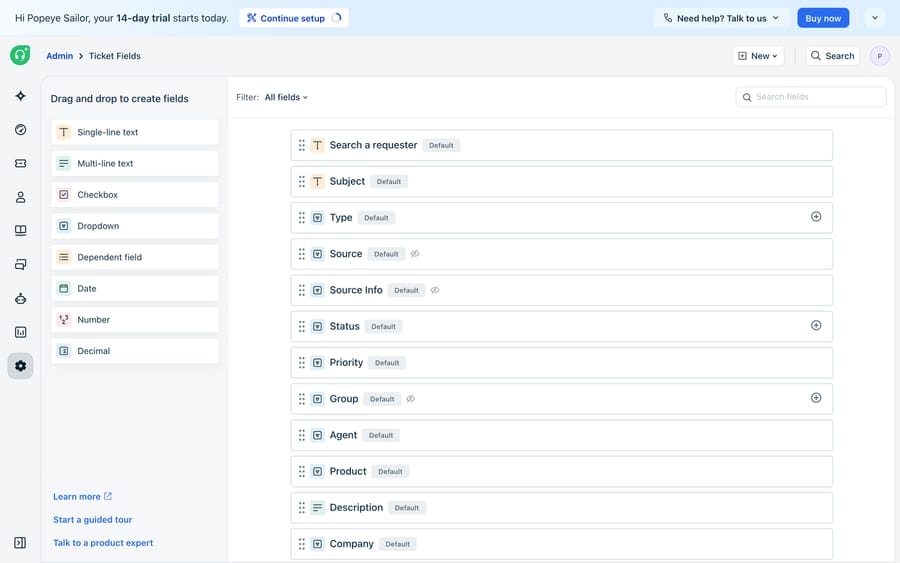The image size is (900, 563).
Task: Click hidden-eye icon on Source Info row
Action: (435, 290)
